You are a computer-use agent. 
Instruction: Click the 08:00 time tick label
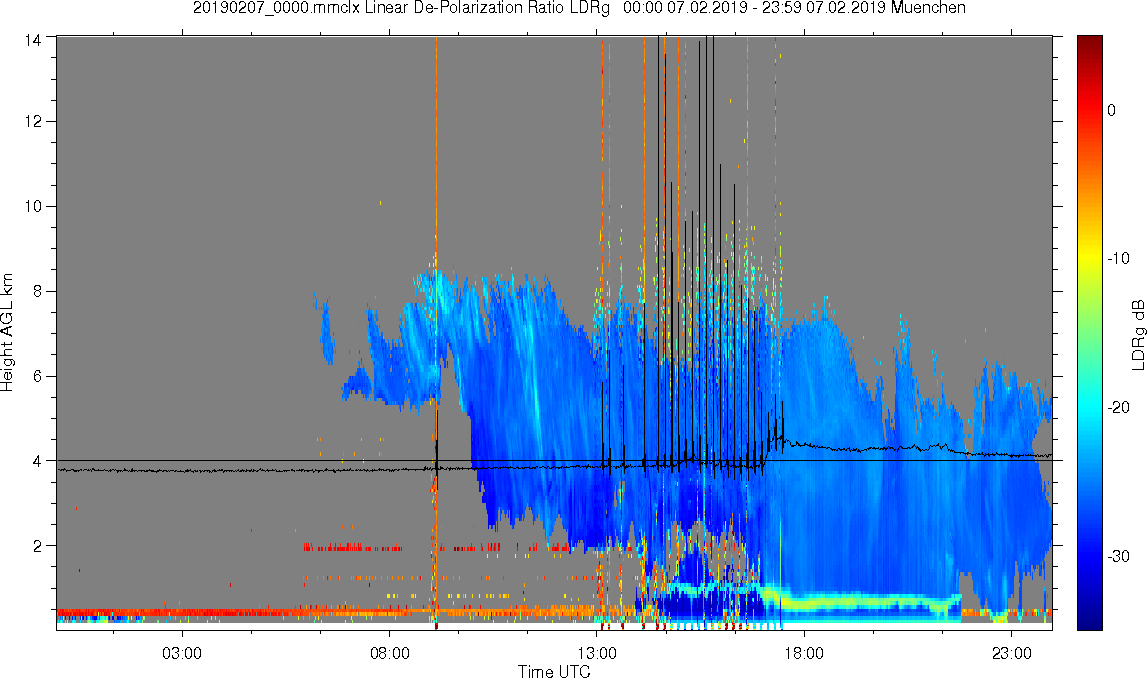(x=389, y=653)
